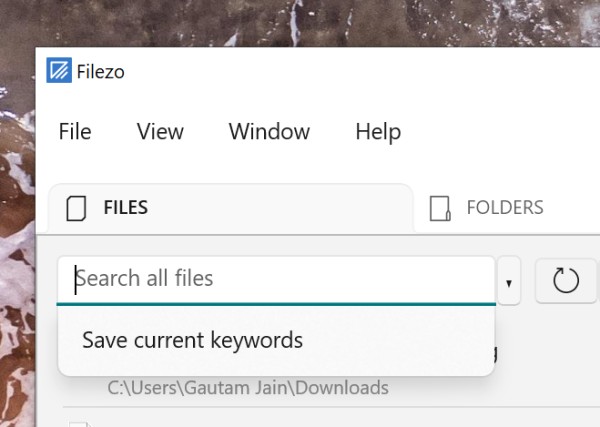This screenshot has width=600, height=427.
Task: Switch to the FILES tab label
Action: tap(126, 208)
